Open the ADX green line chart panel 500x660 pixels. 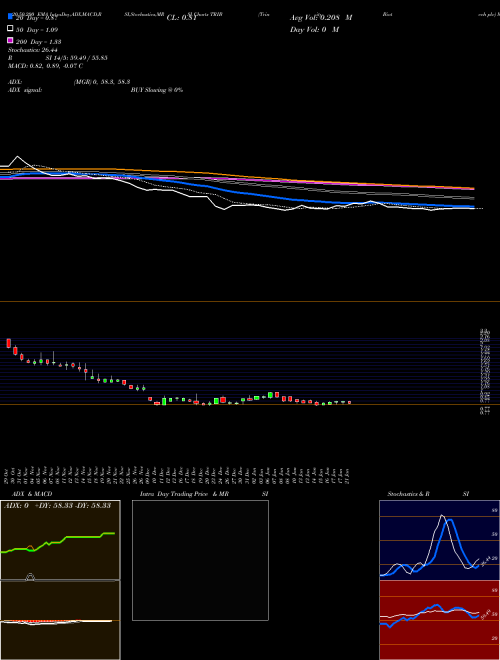(60, 540)
